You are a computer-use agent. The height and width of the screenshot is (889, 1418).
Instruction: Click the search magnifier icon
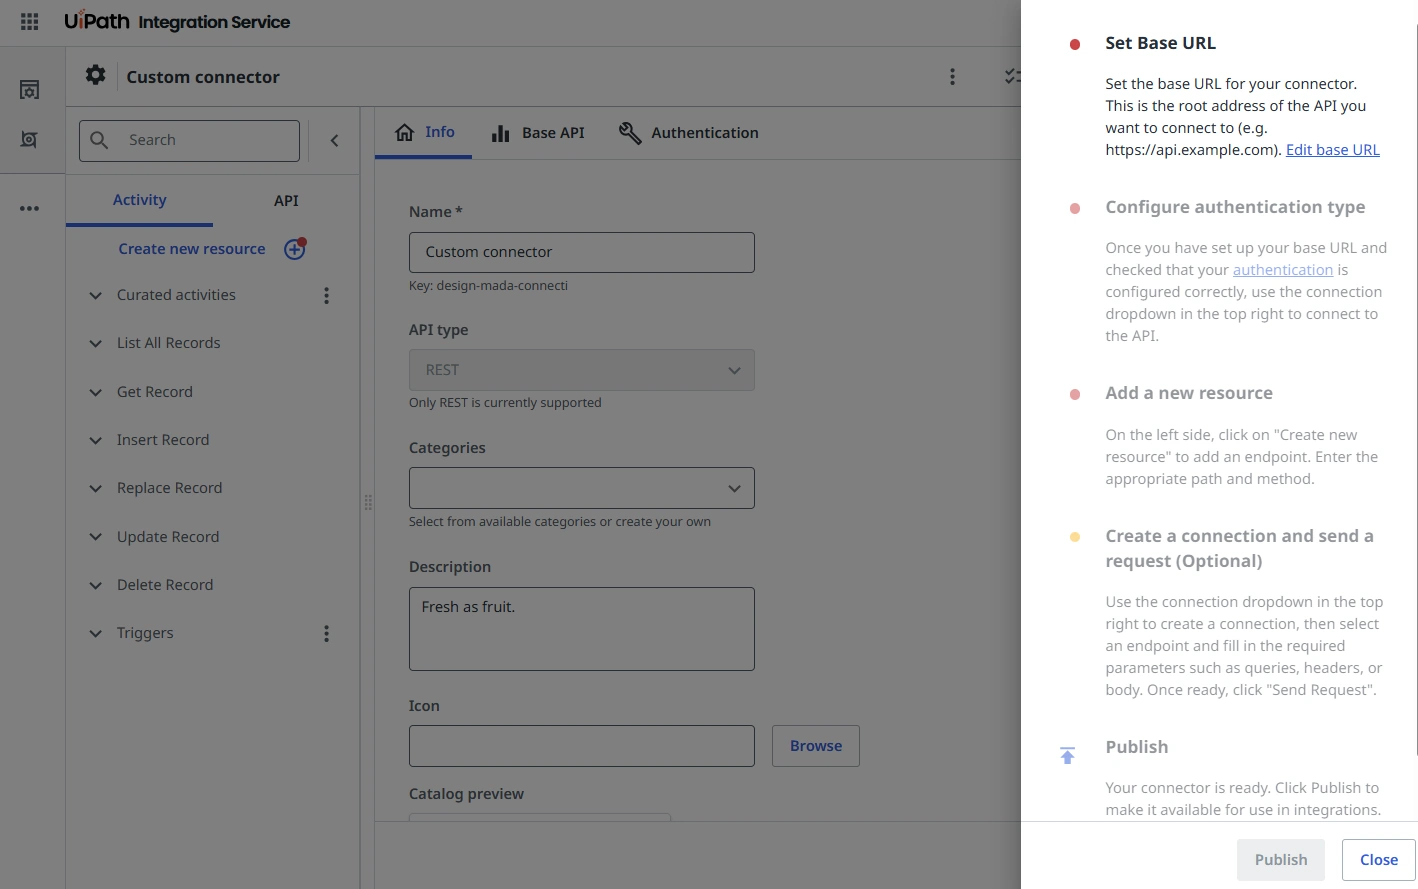click(99, 140)
